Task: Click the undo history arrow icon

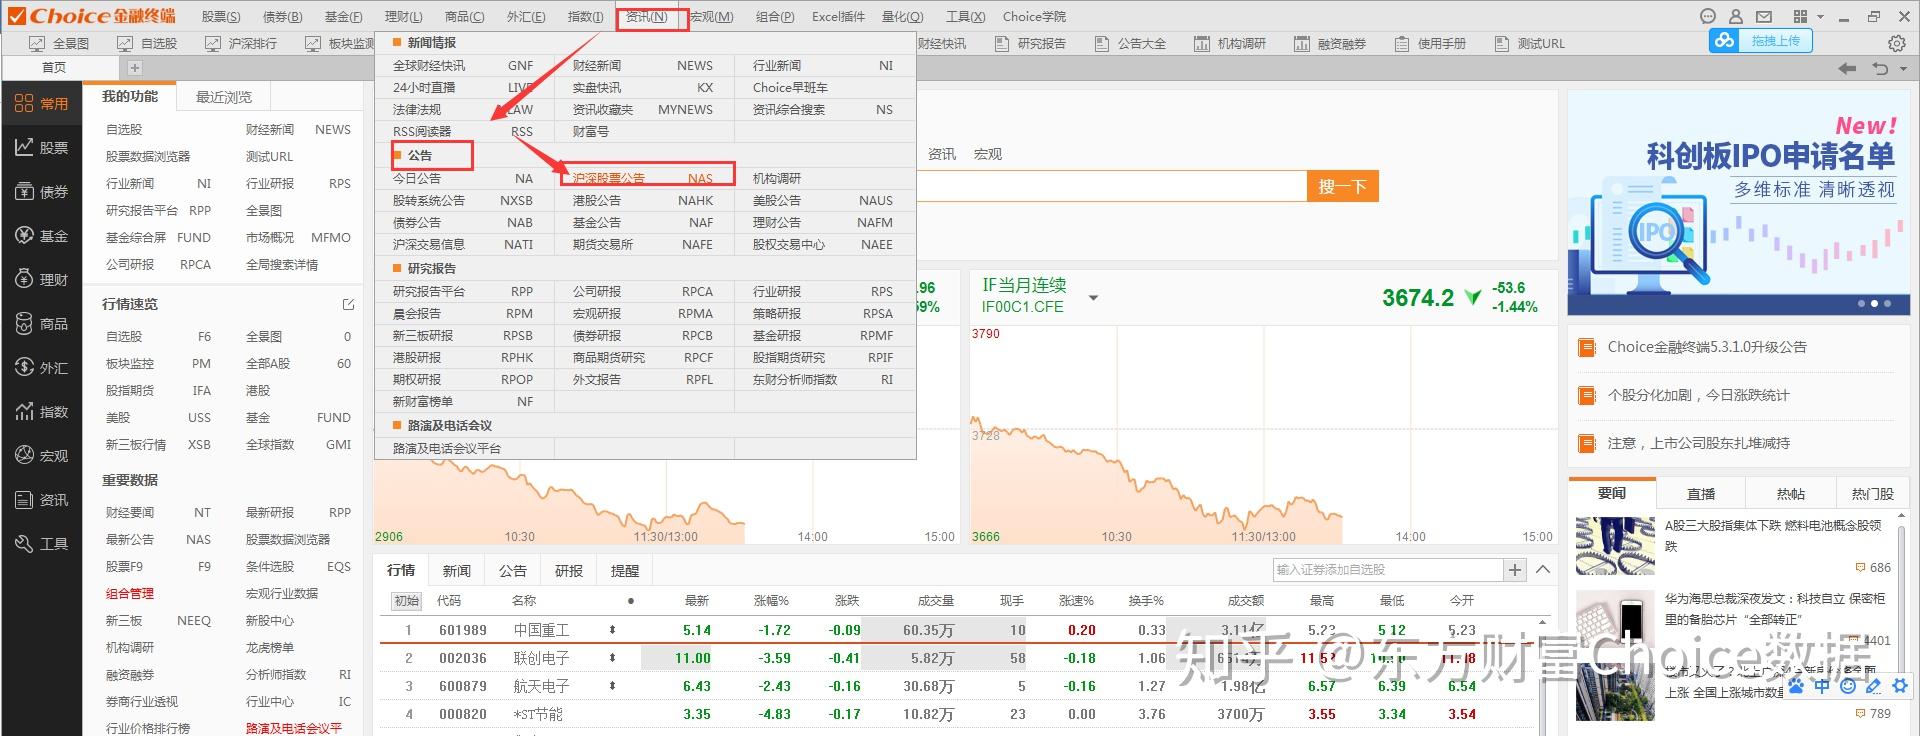Action: [x=1880, y=68]
